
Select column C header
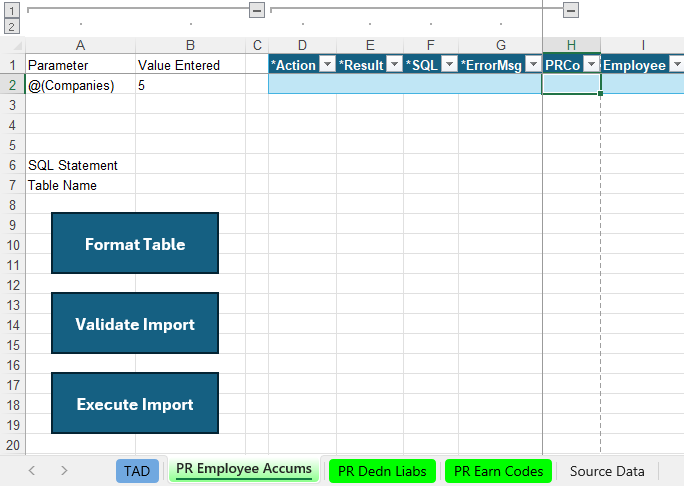257,45
